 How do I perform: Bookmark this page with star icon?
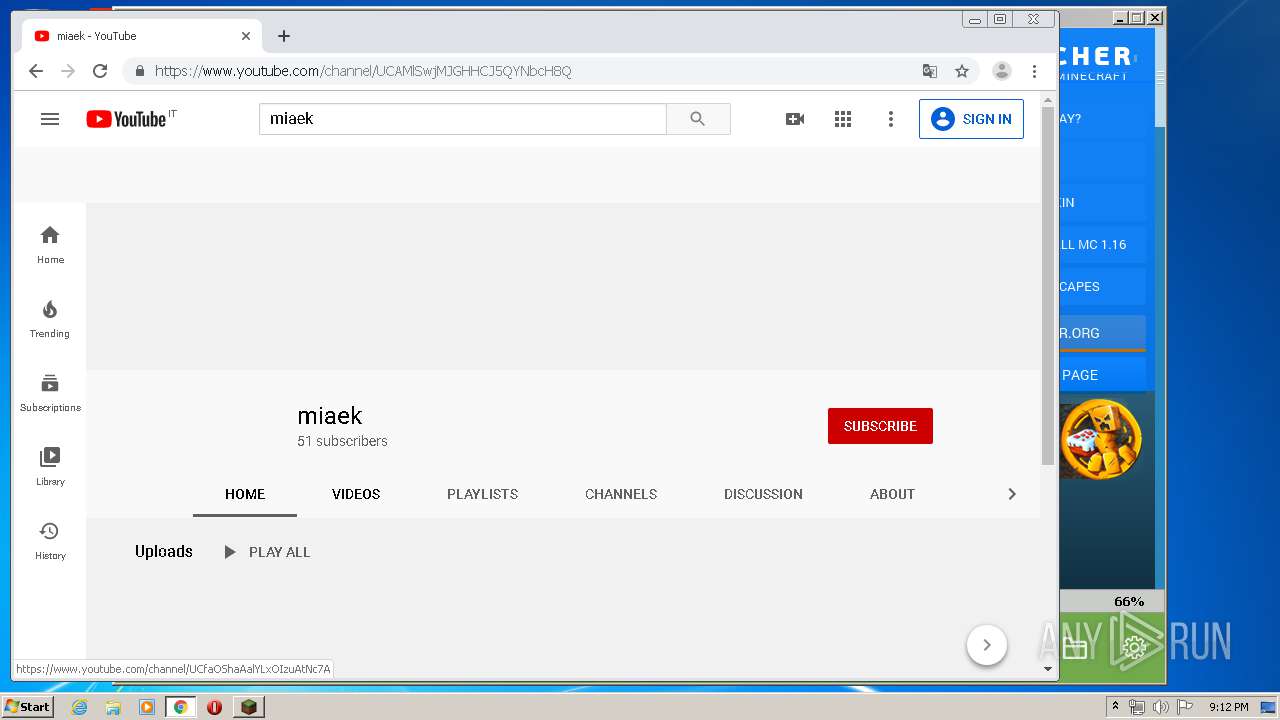click(962, 71)
